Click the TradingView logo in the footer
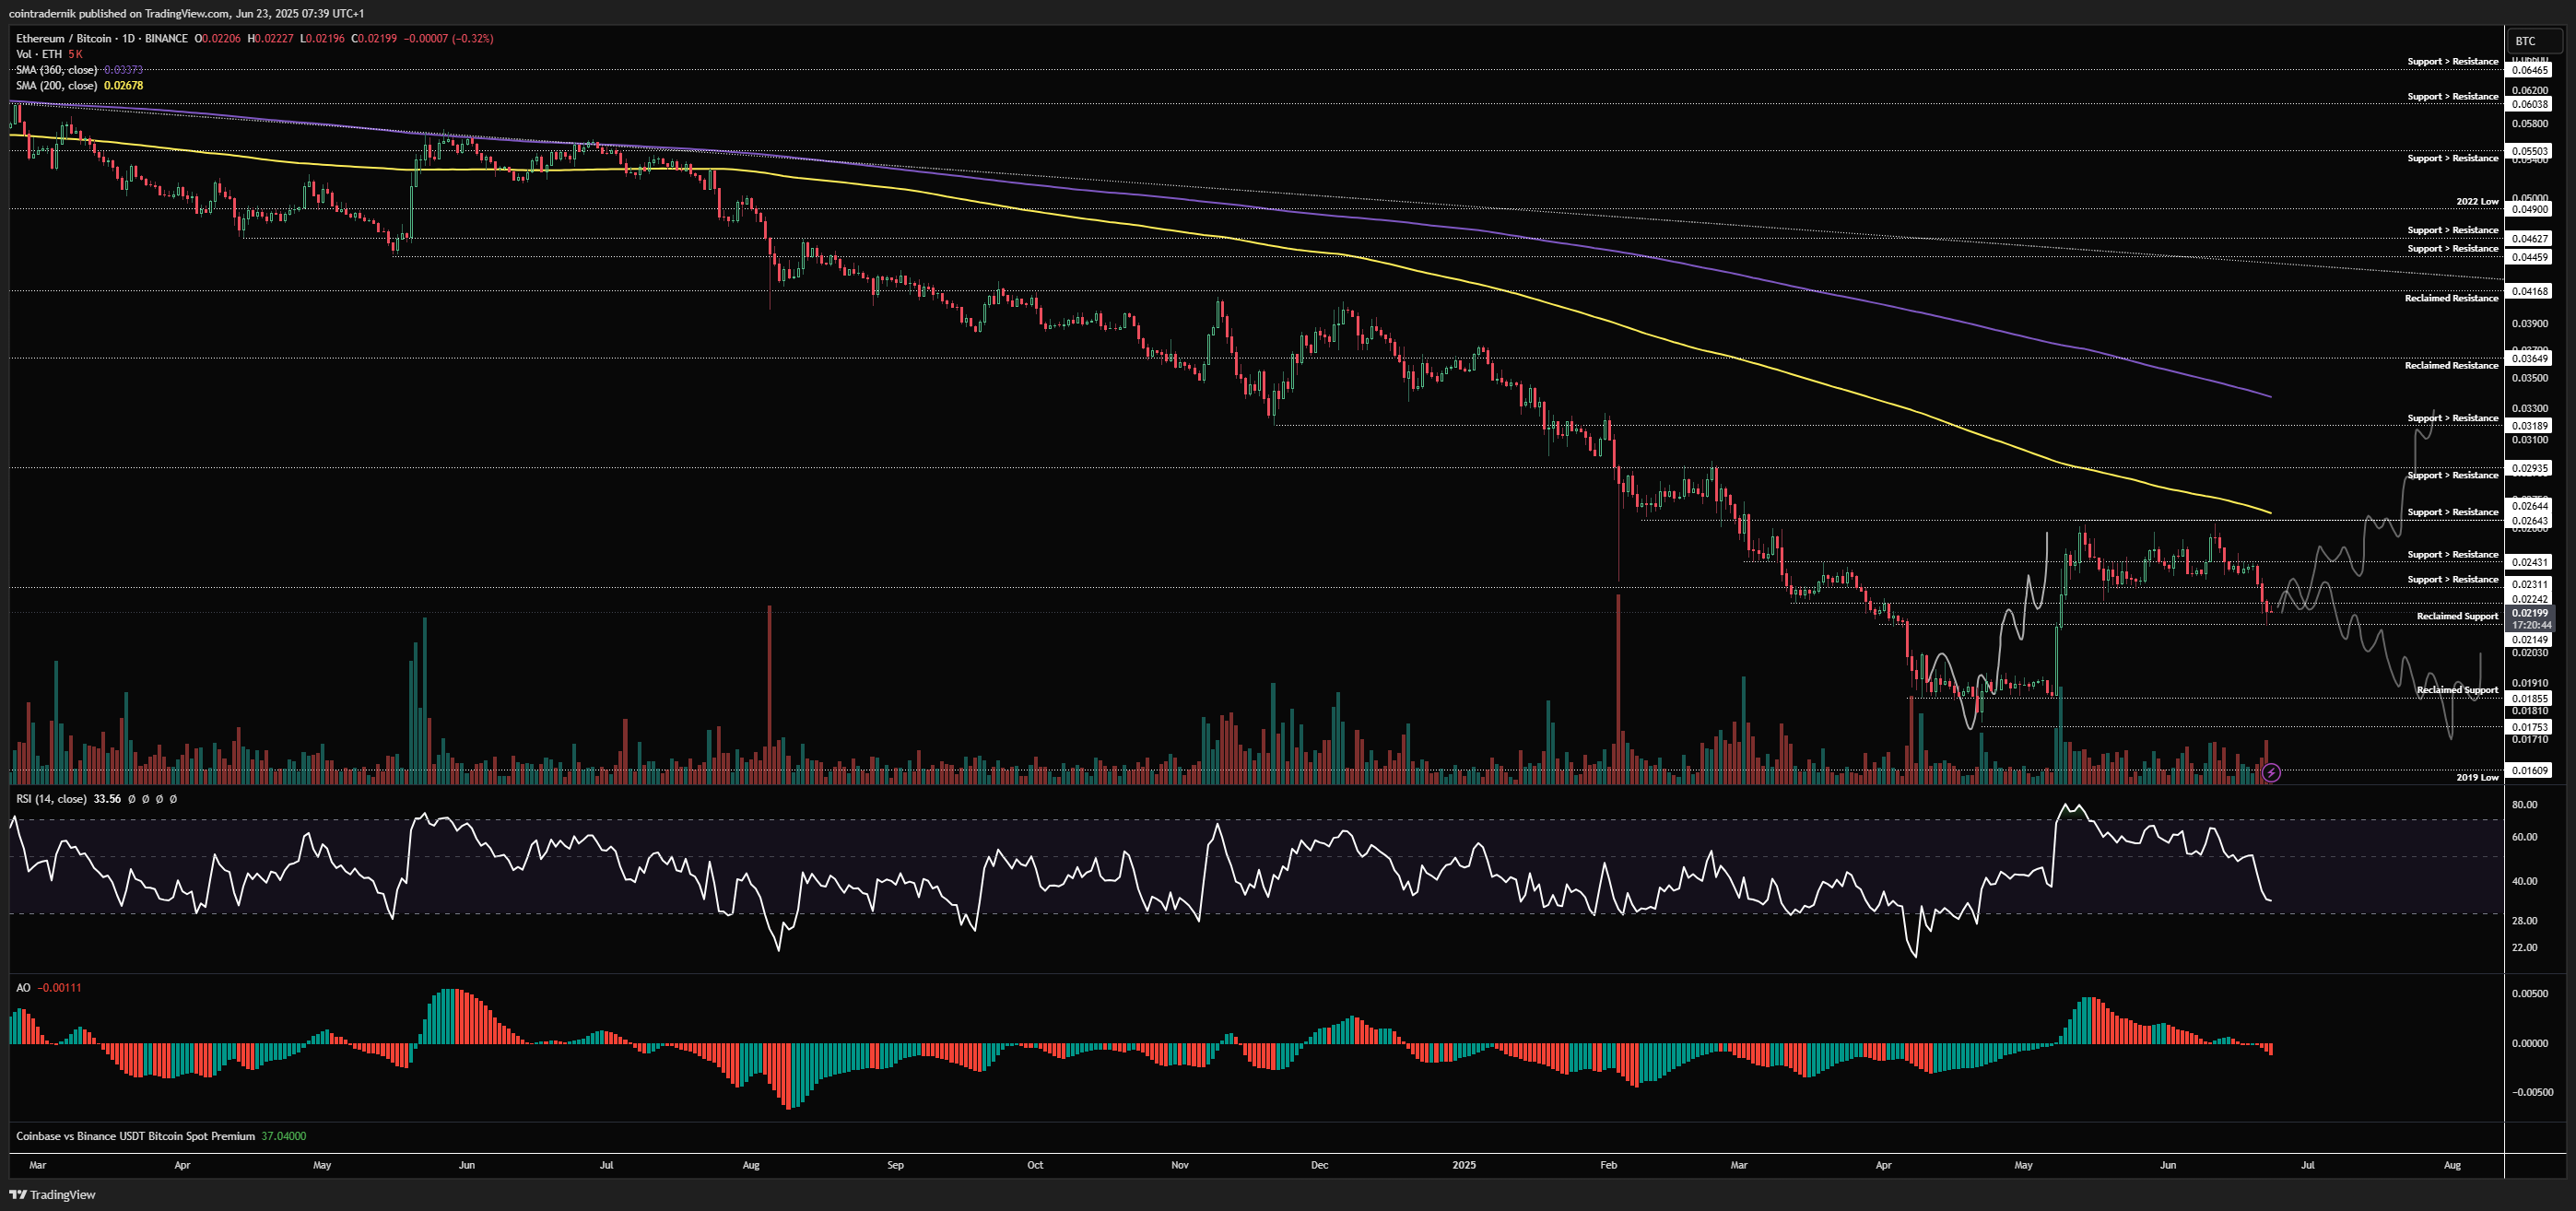The image size is (2576, 1211). pyautogui.click(x=53, y=1194)
